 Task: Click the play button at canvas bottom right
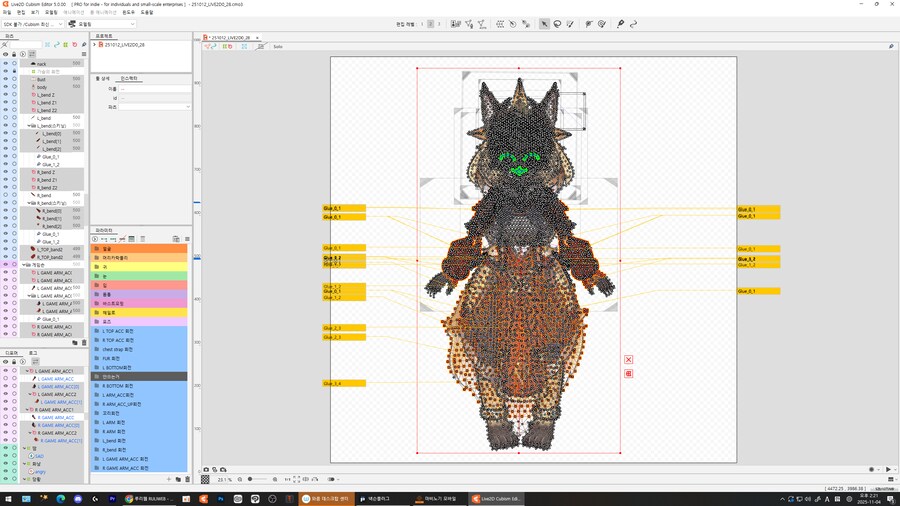[888, 470]
